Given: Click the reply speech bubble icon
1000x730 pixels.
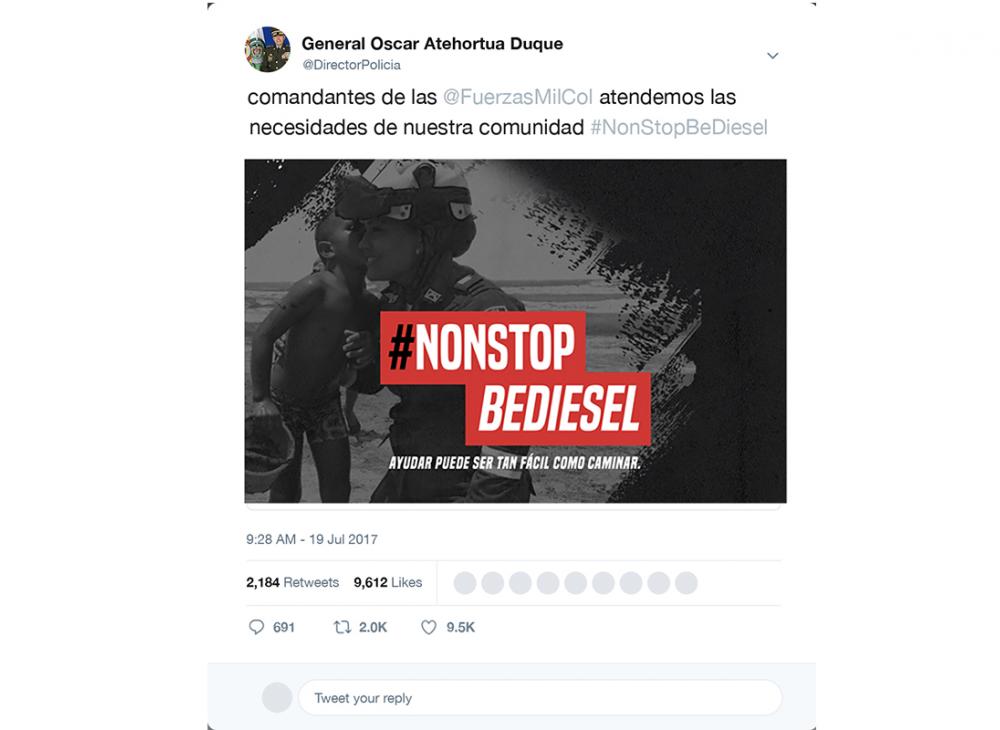Looking at the screenshot, I should (256, 627).
